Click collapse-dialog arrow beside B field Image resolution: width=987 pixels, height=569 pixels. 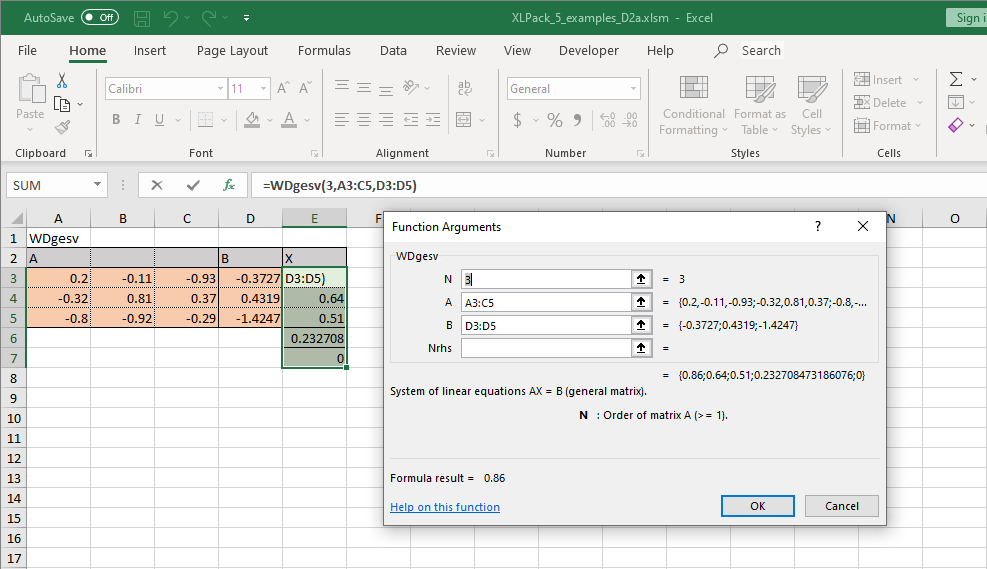click(641, 325)
